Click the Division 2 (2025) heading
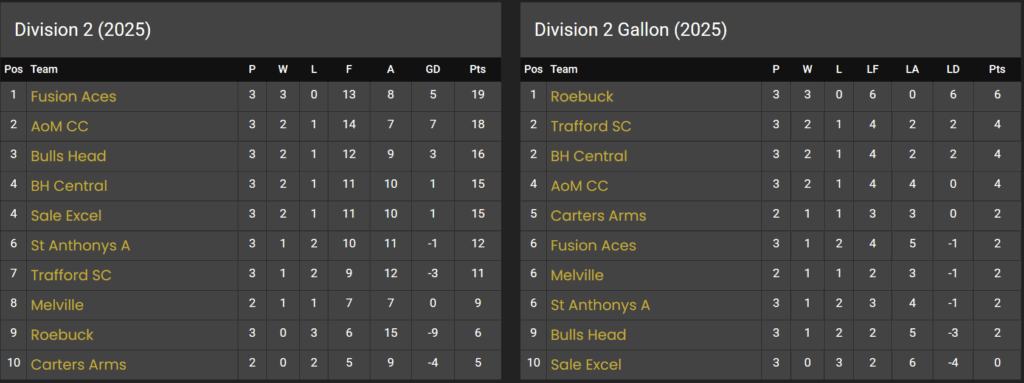The image size is (1024, 383). pyautogui.click(x=83, y=30)
